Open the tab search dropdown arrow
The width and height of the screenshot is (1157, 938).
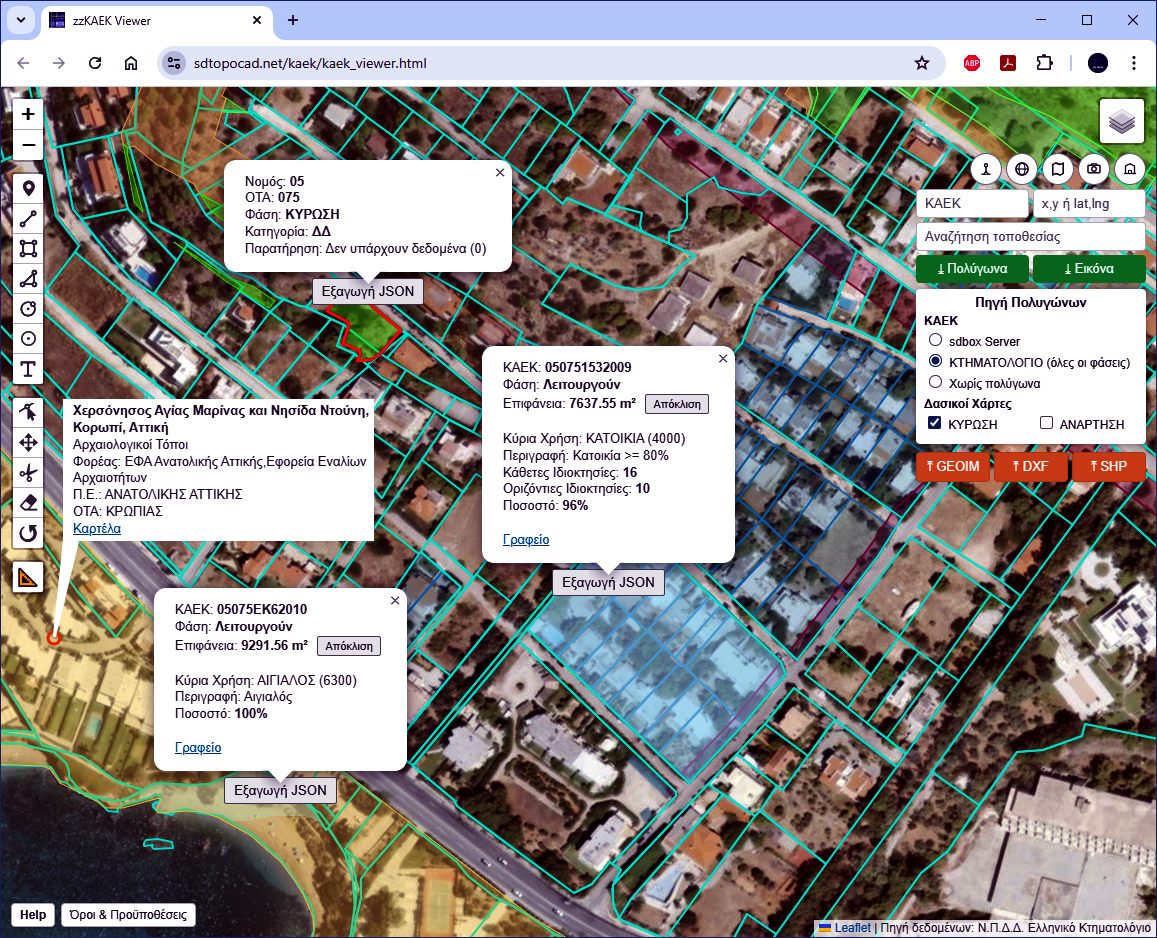[x=20, y=20]
